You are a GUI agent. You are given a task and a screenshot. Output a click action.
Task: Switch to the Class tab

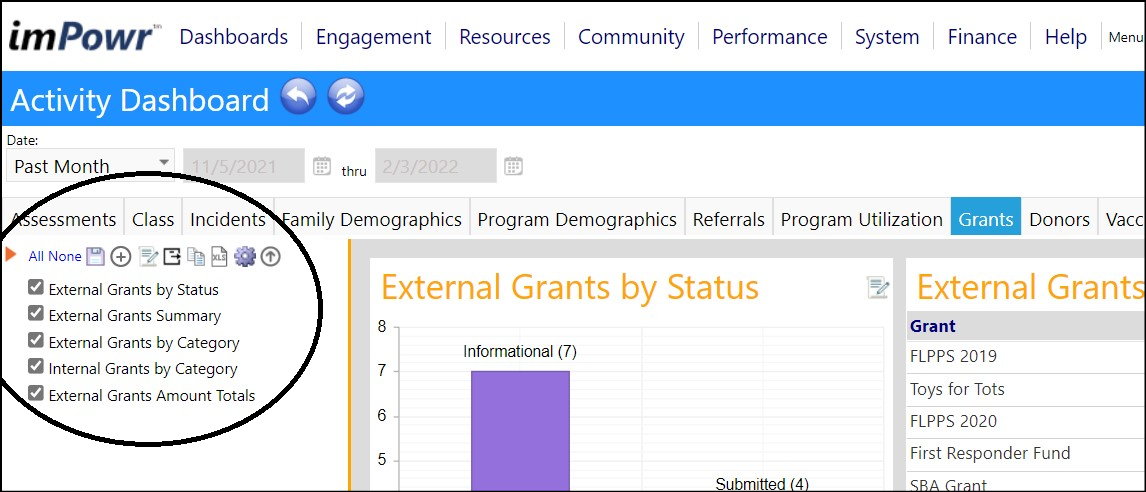pos(153,219)
